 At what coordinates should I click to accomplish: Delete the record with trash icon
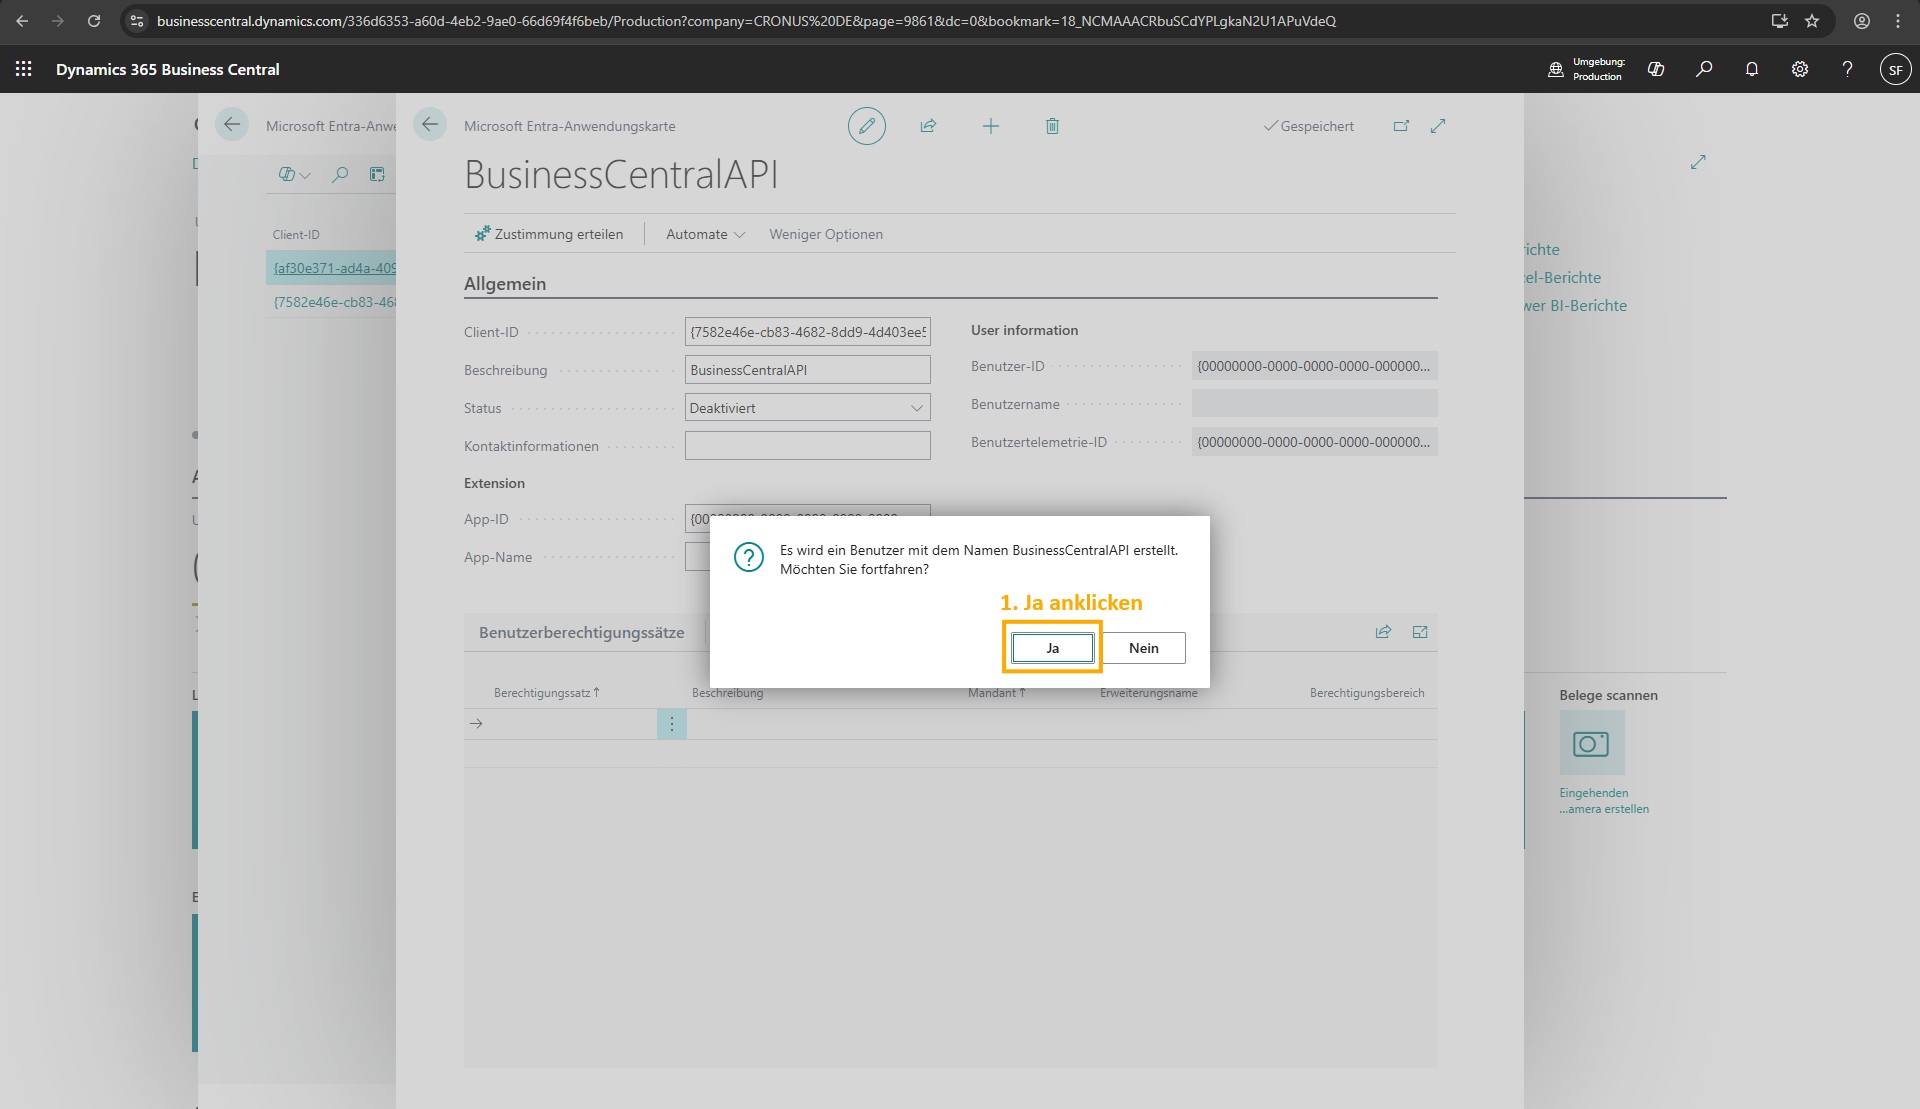coord(1052,126)
